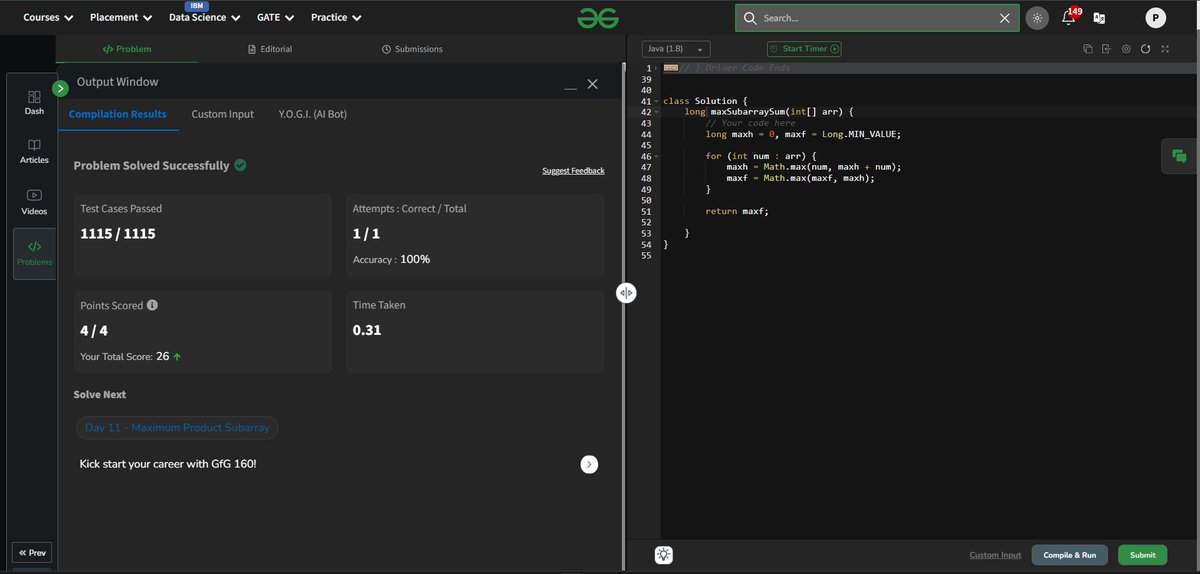Click the Time Taken value 0.31

367,330
